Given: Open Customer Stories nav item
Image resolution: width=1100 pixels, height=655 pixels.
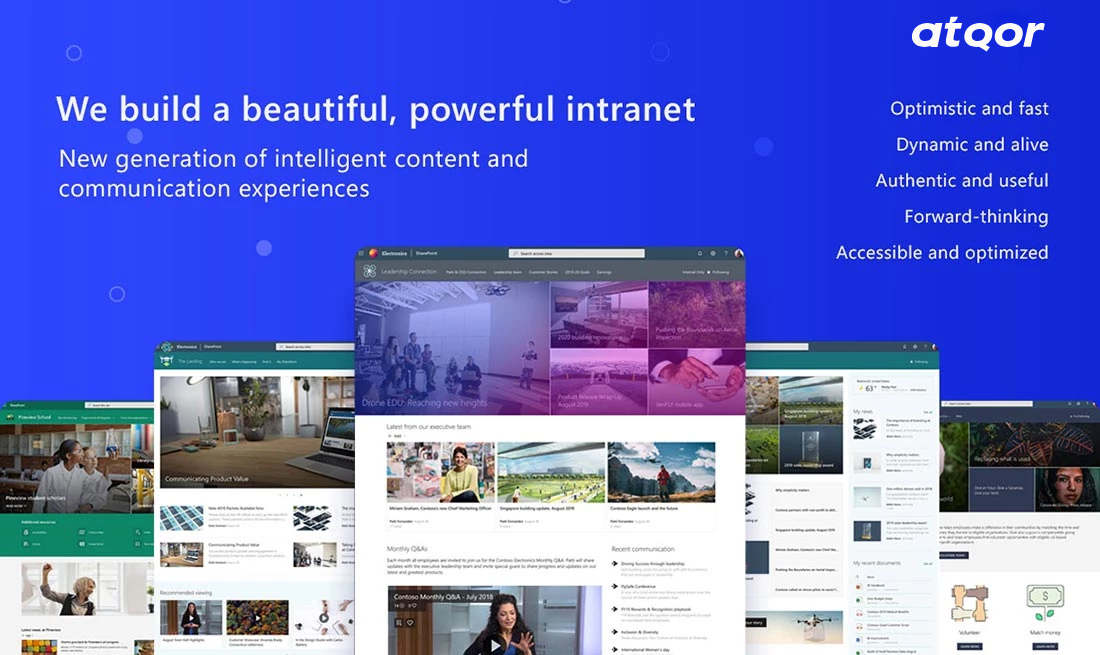Looking at the screenshot, I should tap(543, 272).
